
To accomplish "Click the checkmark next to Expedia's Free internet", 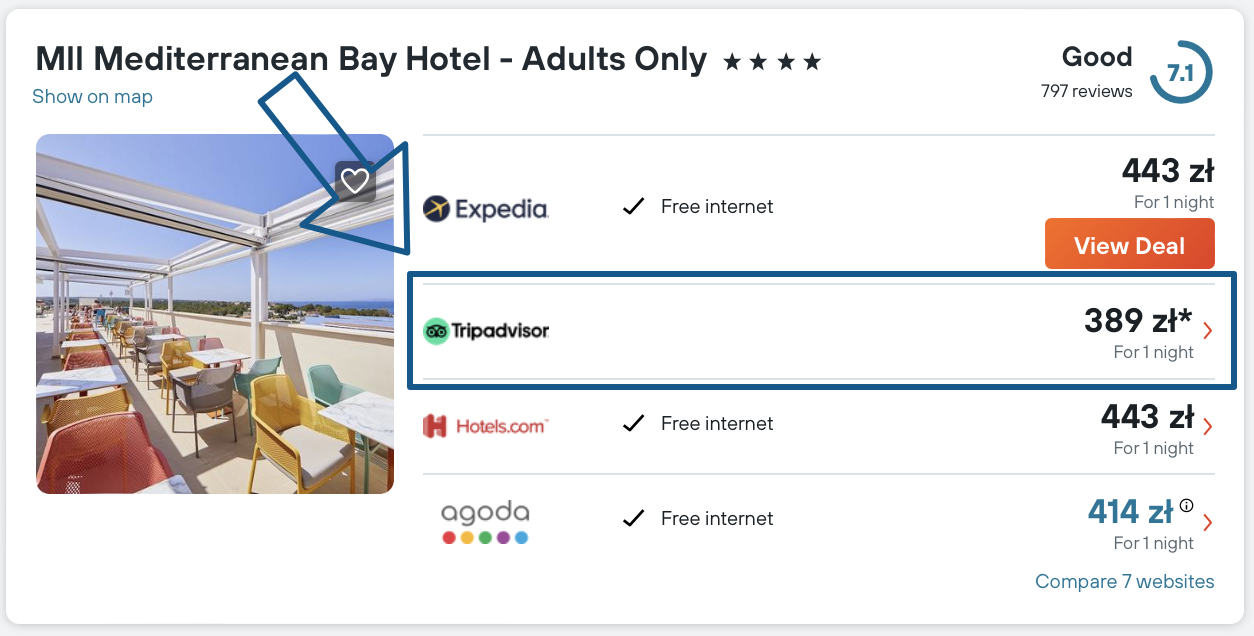I will (x=633, y=207).
